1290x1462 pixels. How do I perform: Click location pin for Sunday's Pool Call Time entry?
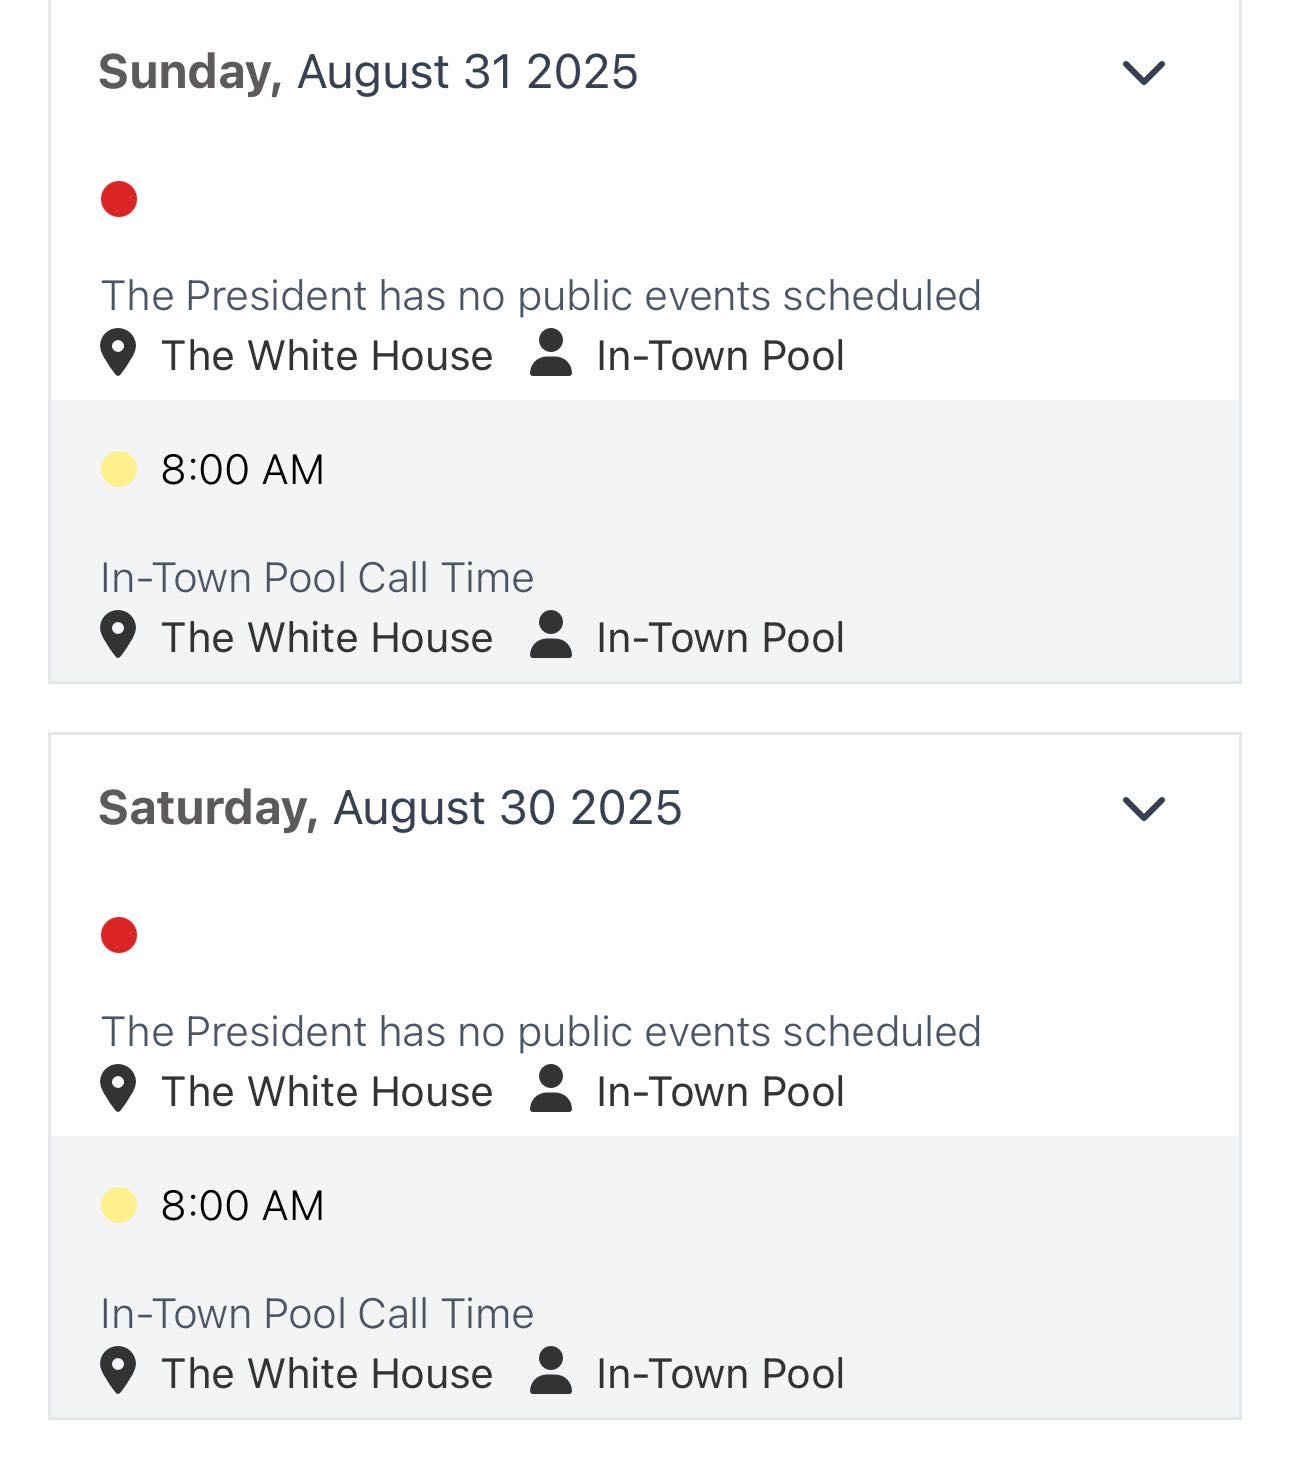click(118, 635)
